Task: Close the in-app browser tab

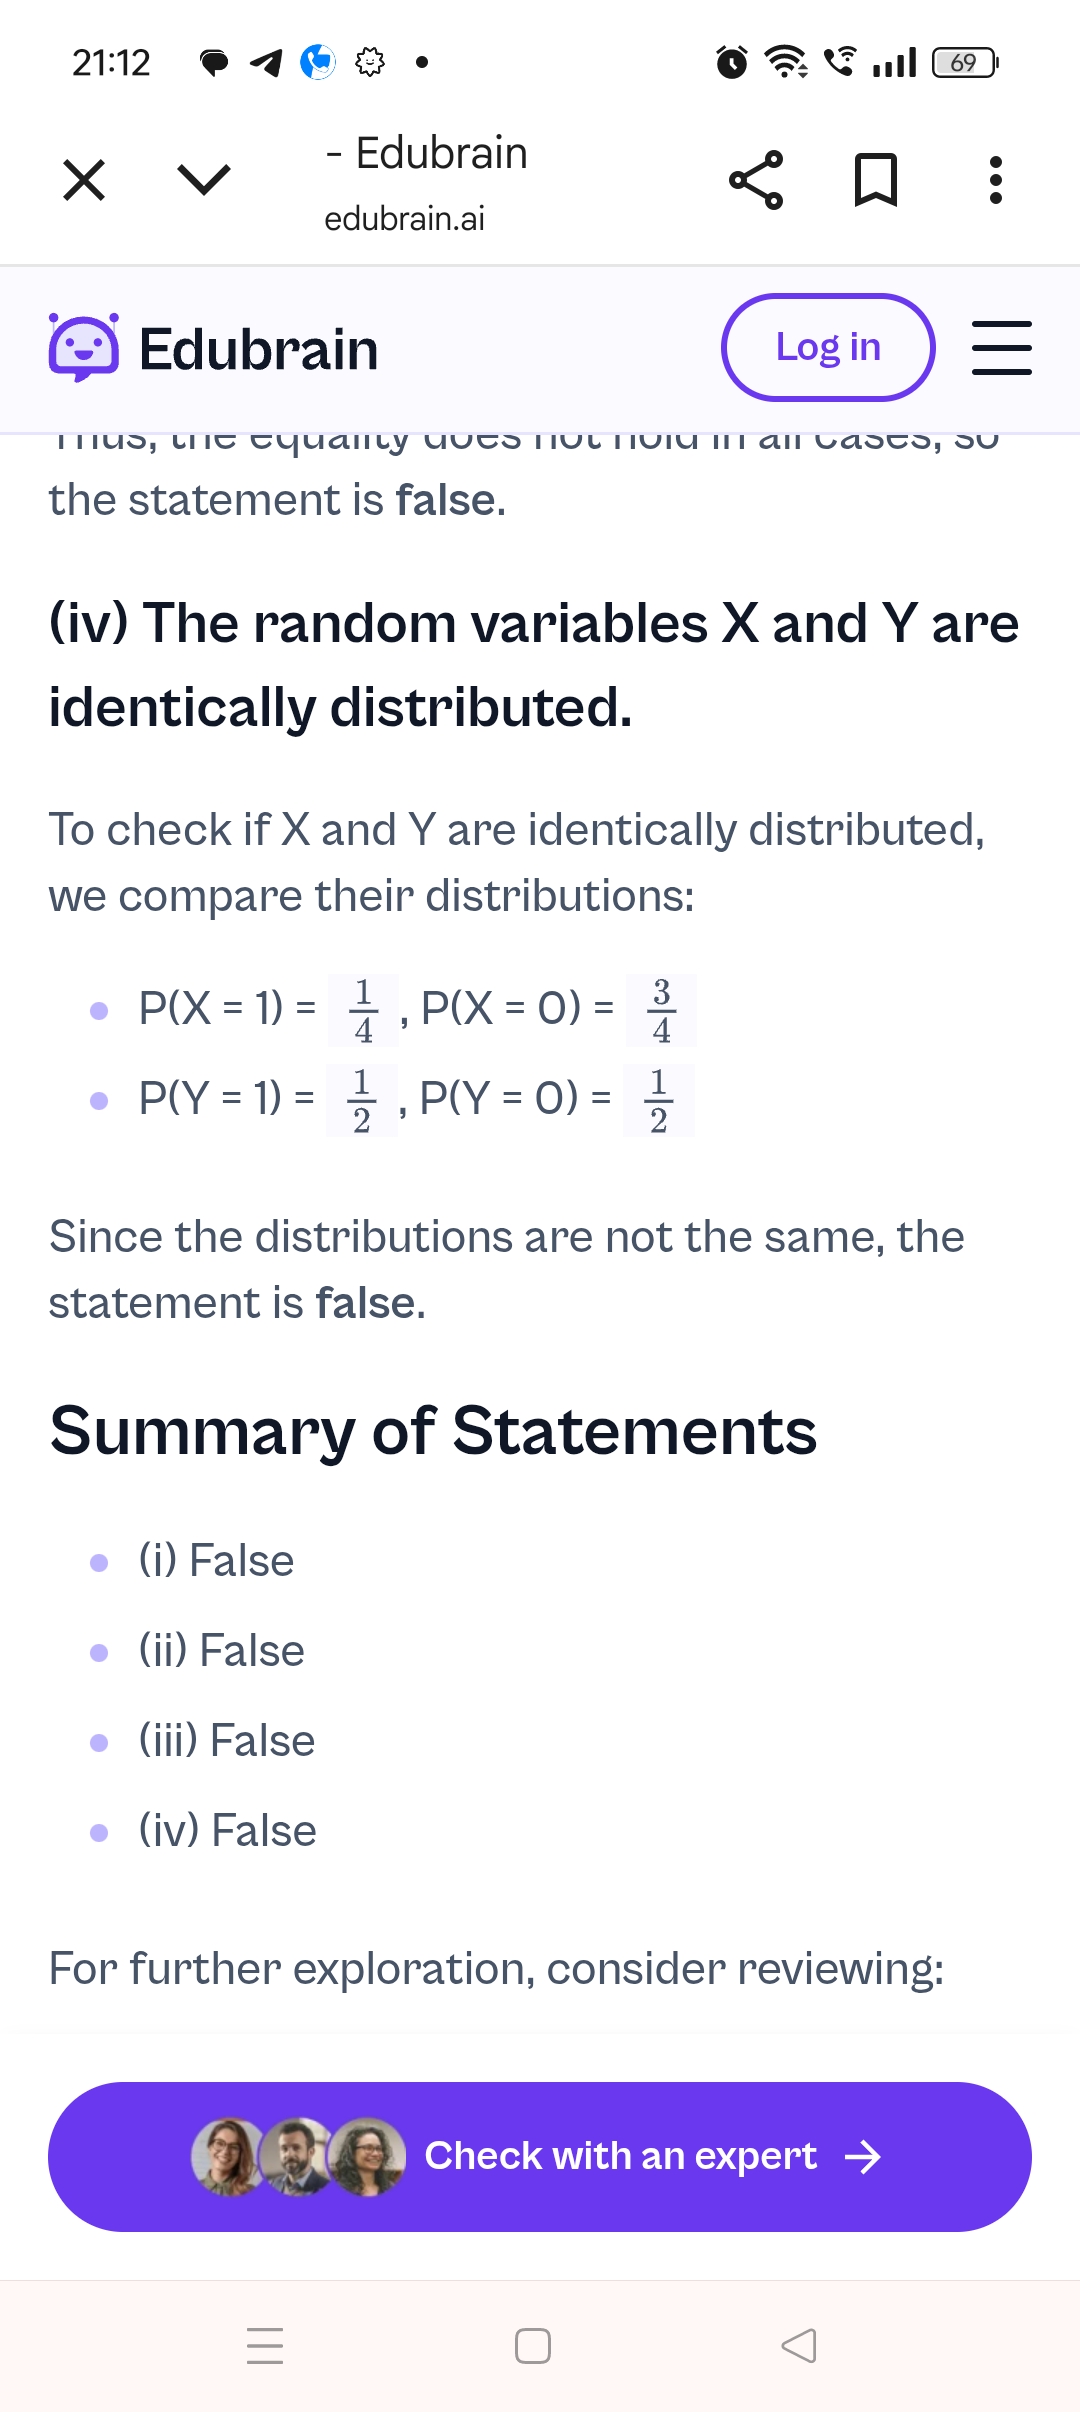Action: [84, 181]
